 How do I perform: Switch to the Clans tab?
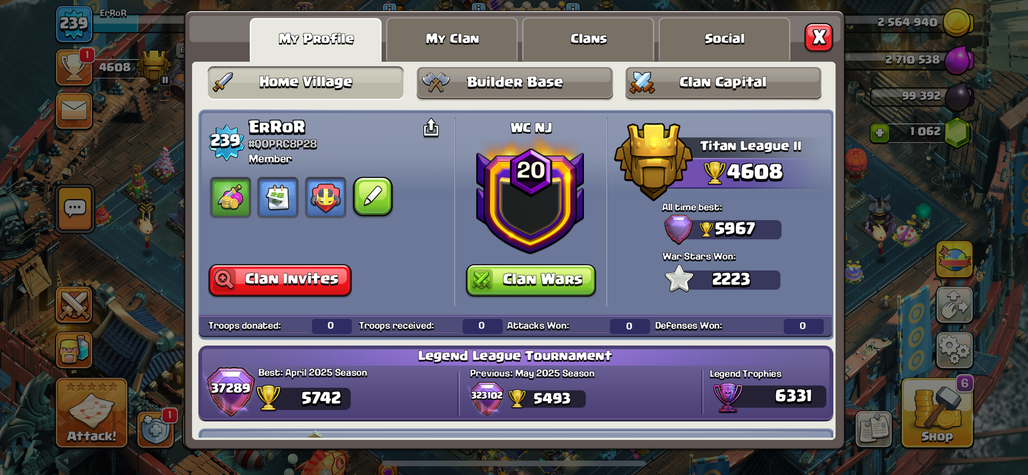(x=588, y=39)
